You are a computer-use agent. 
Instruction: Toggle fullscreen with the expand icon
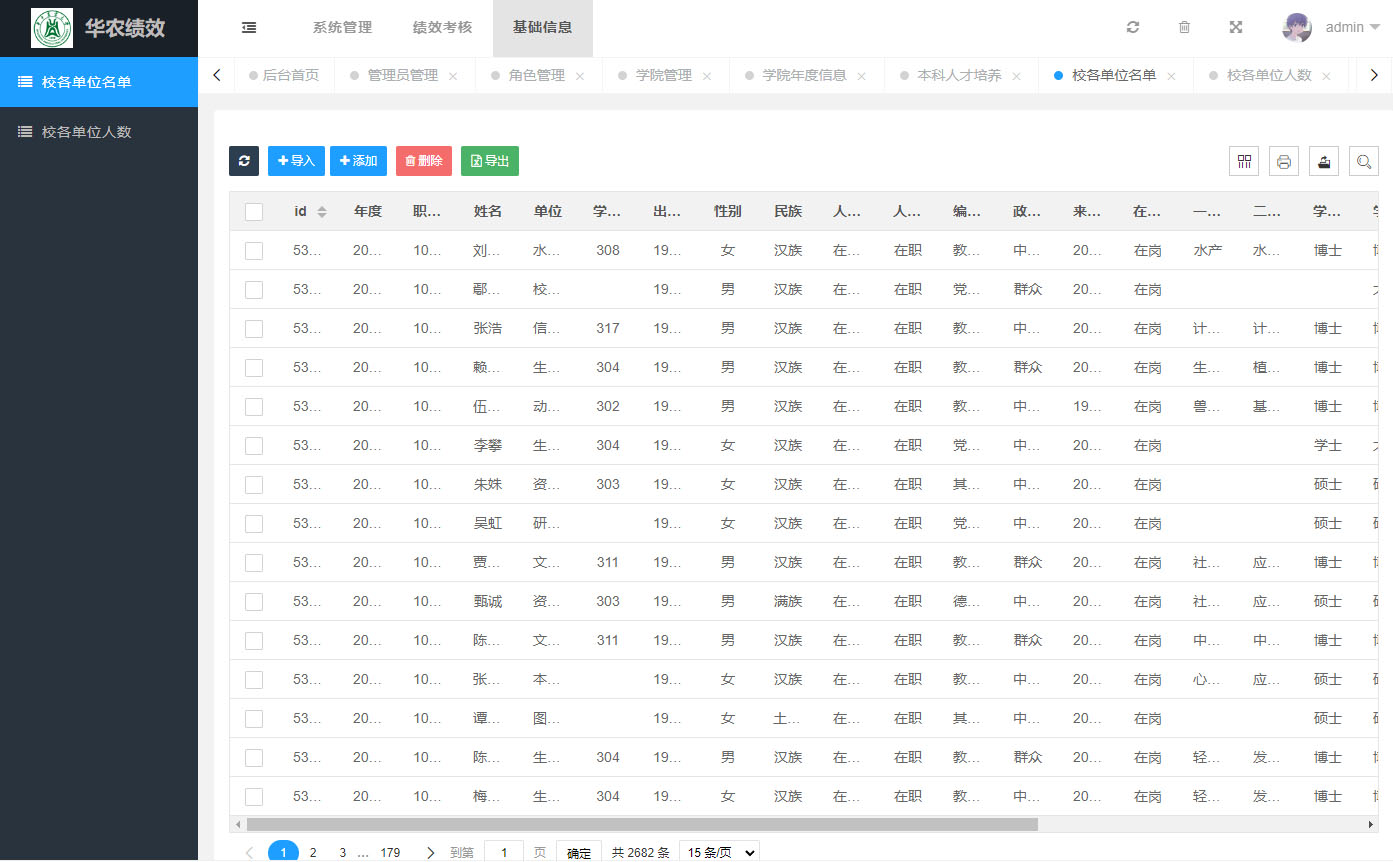(x=1236, y=28)
